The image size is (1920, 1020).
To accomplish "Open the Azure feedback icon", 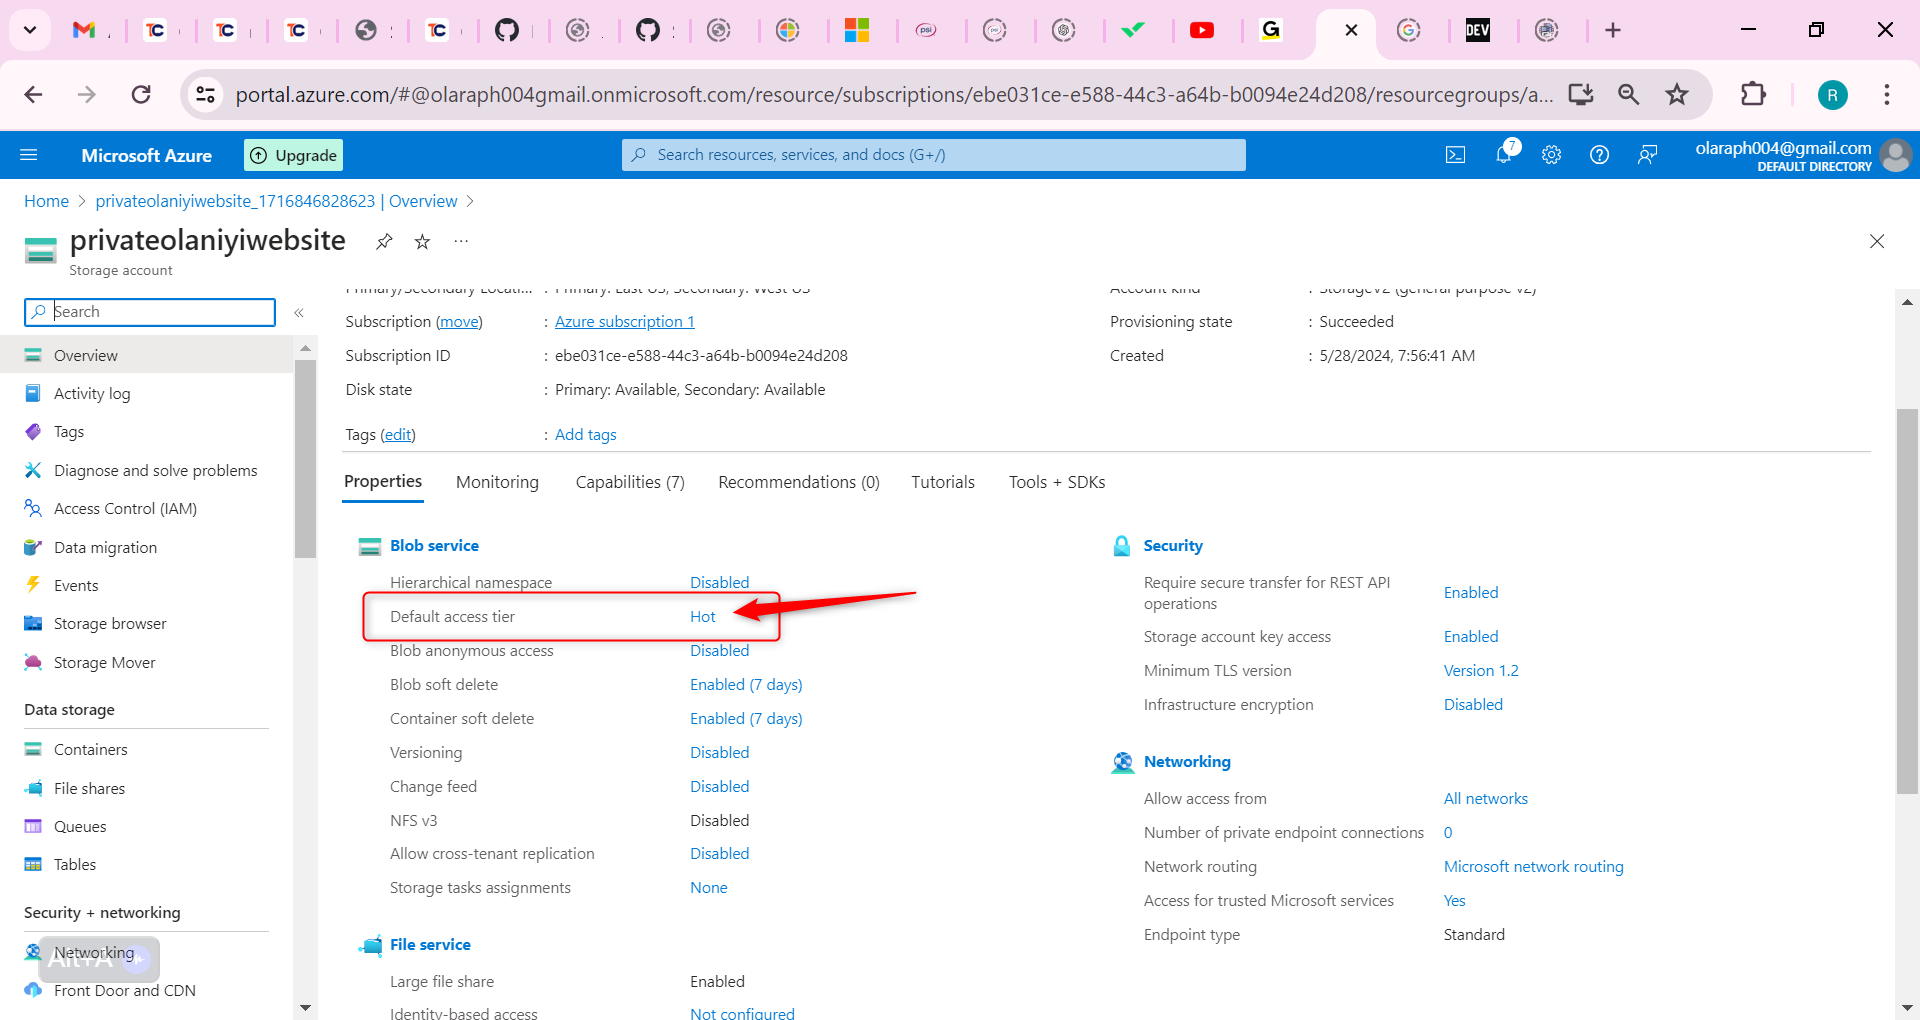I will coord(1647,155).
